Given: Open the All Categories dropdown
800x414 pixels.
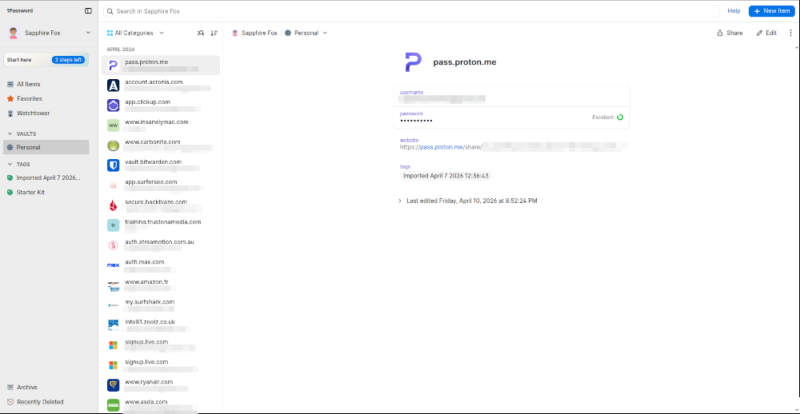Looking at the screenshot, I should click(136, 33).
